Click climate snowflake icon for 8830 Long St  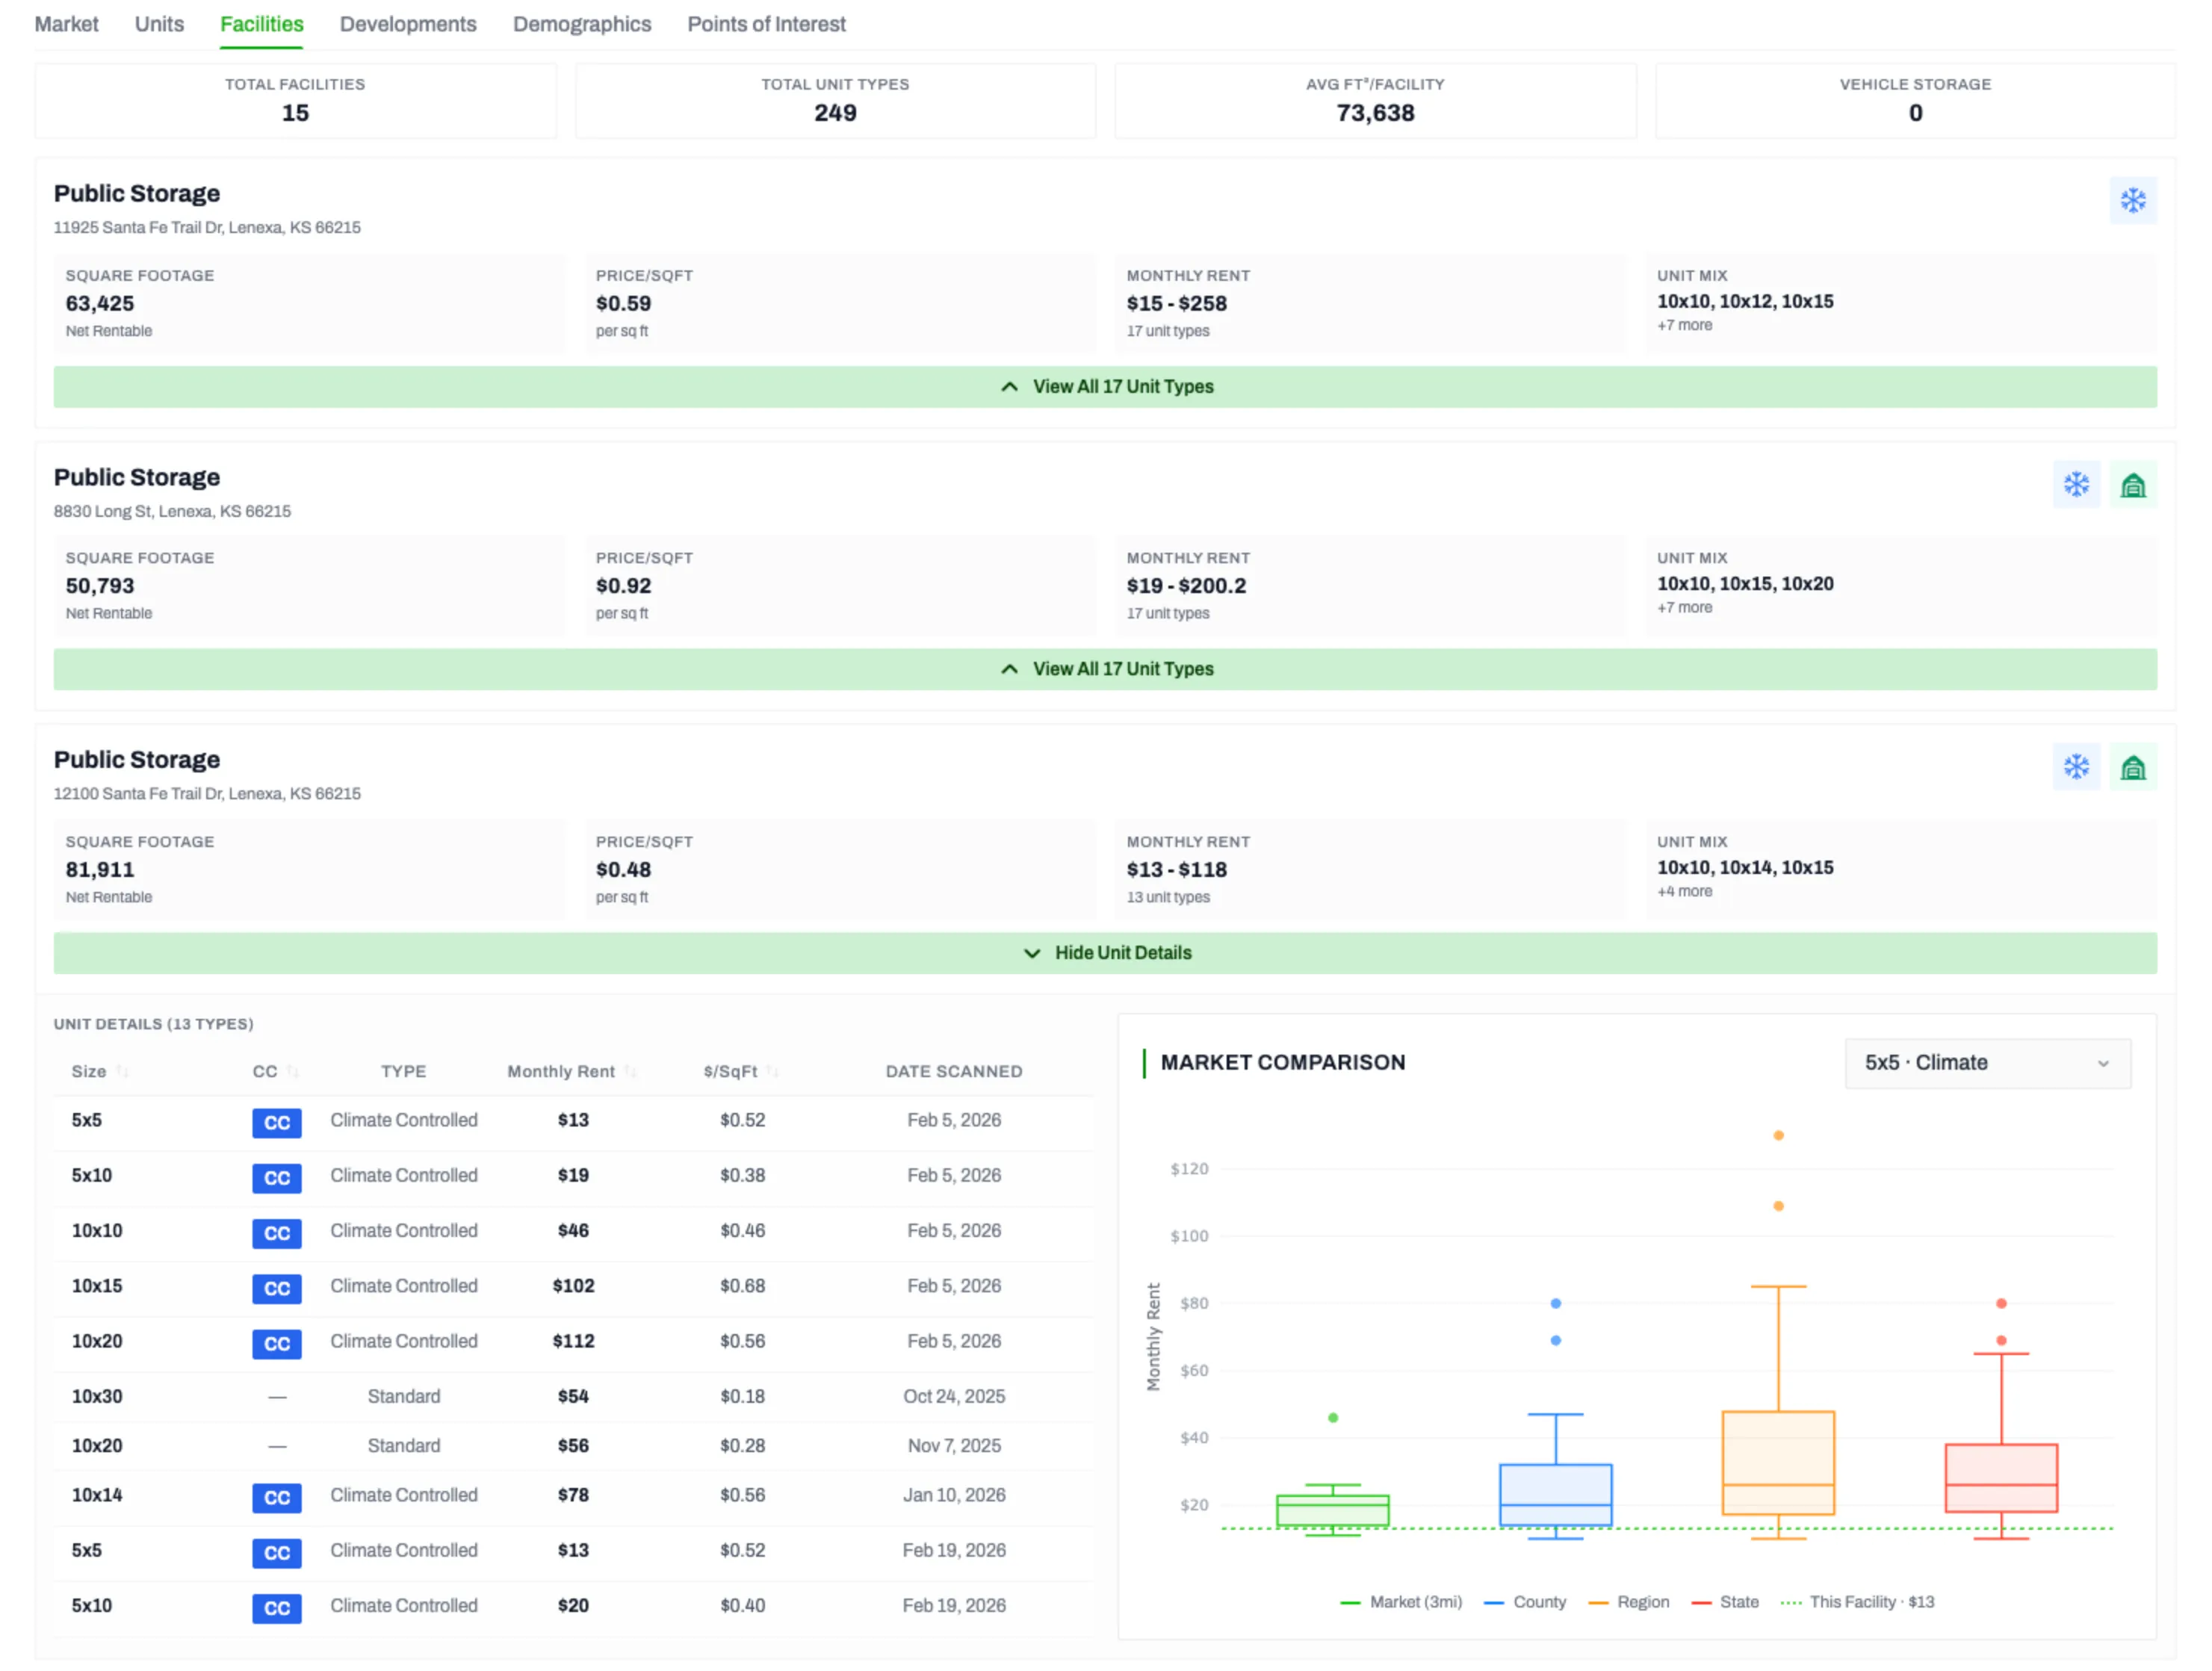(x=2076, y=485)
